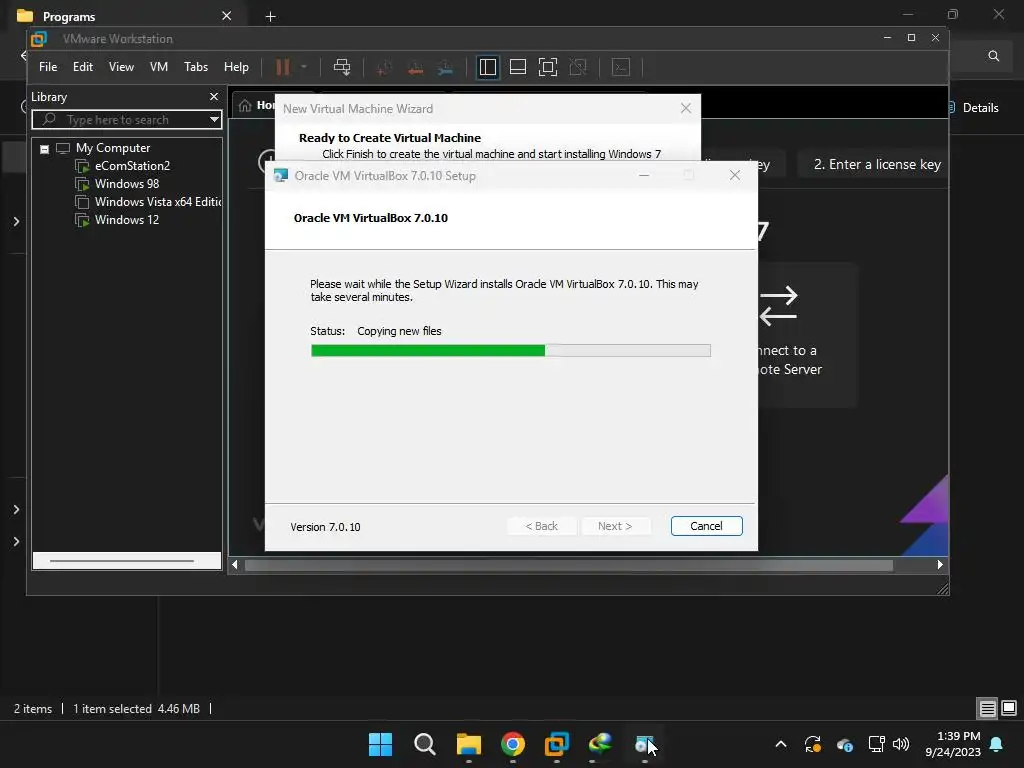Viewport: 1024px width, 768px height.
Task: Click the VMware Workstation title bar logo icon
Action: (x=39, y=39)
